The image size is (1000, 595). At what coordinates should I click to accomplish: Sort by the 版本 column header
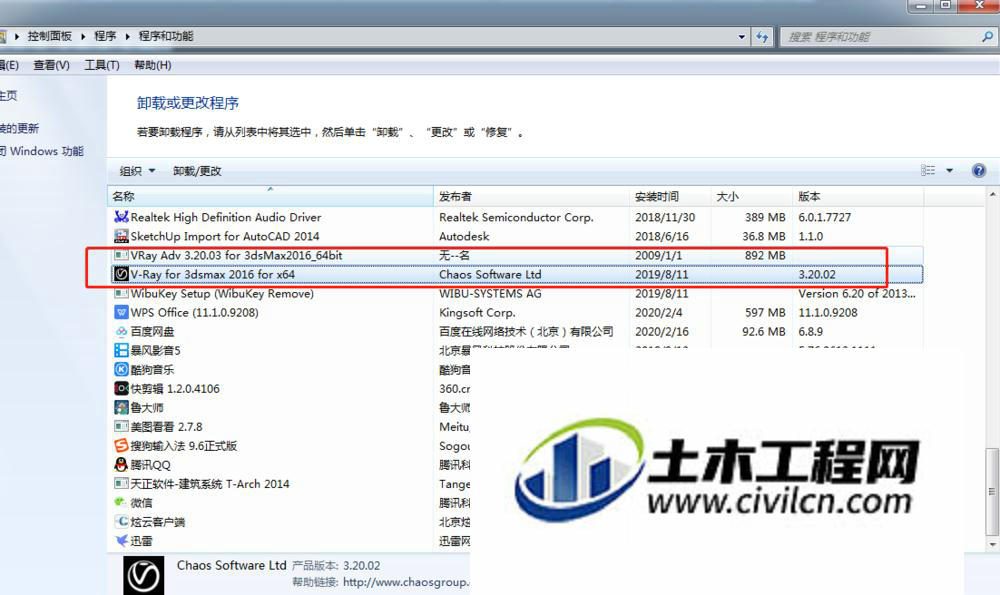click(x=858, y=196)
